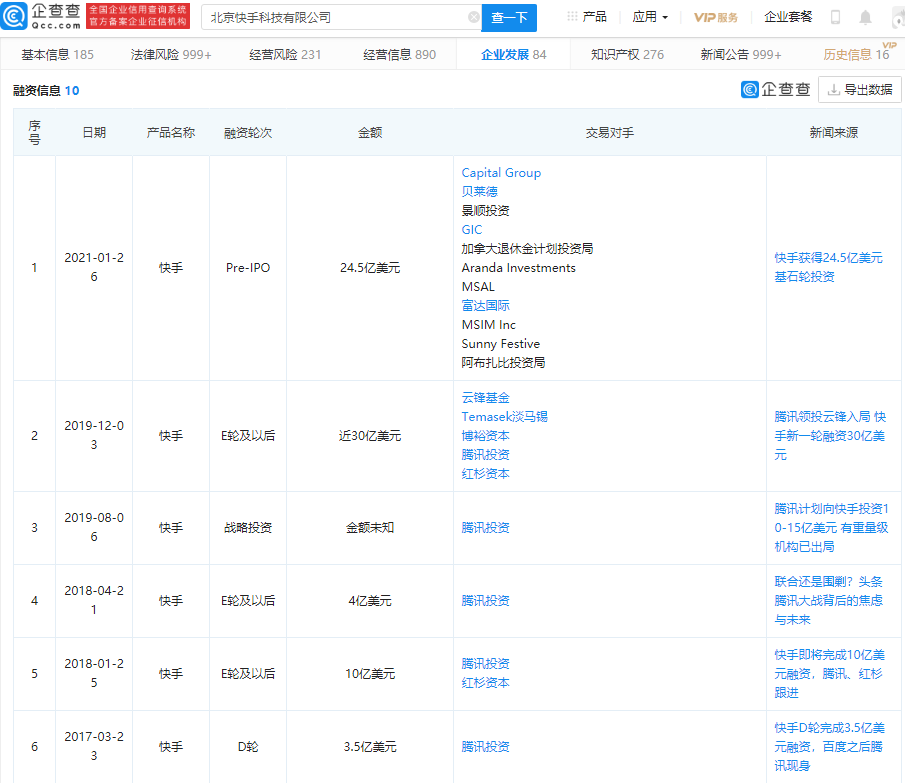Open news link 腾讯计划向快手投资

(x=831, y=527)
